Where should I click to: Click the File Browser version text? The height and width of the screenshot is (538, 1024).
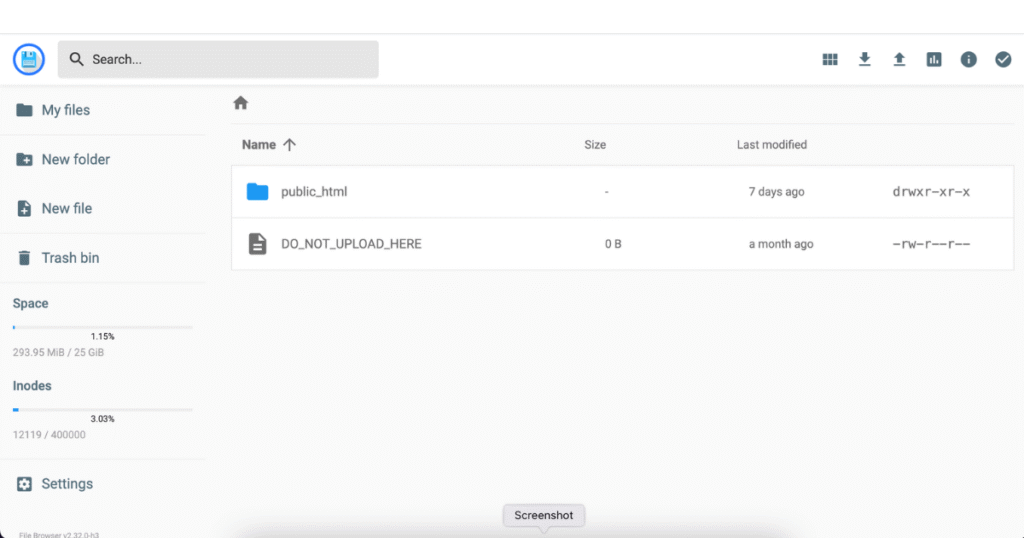(x=59, y=535)
